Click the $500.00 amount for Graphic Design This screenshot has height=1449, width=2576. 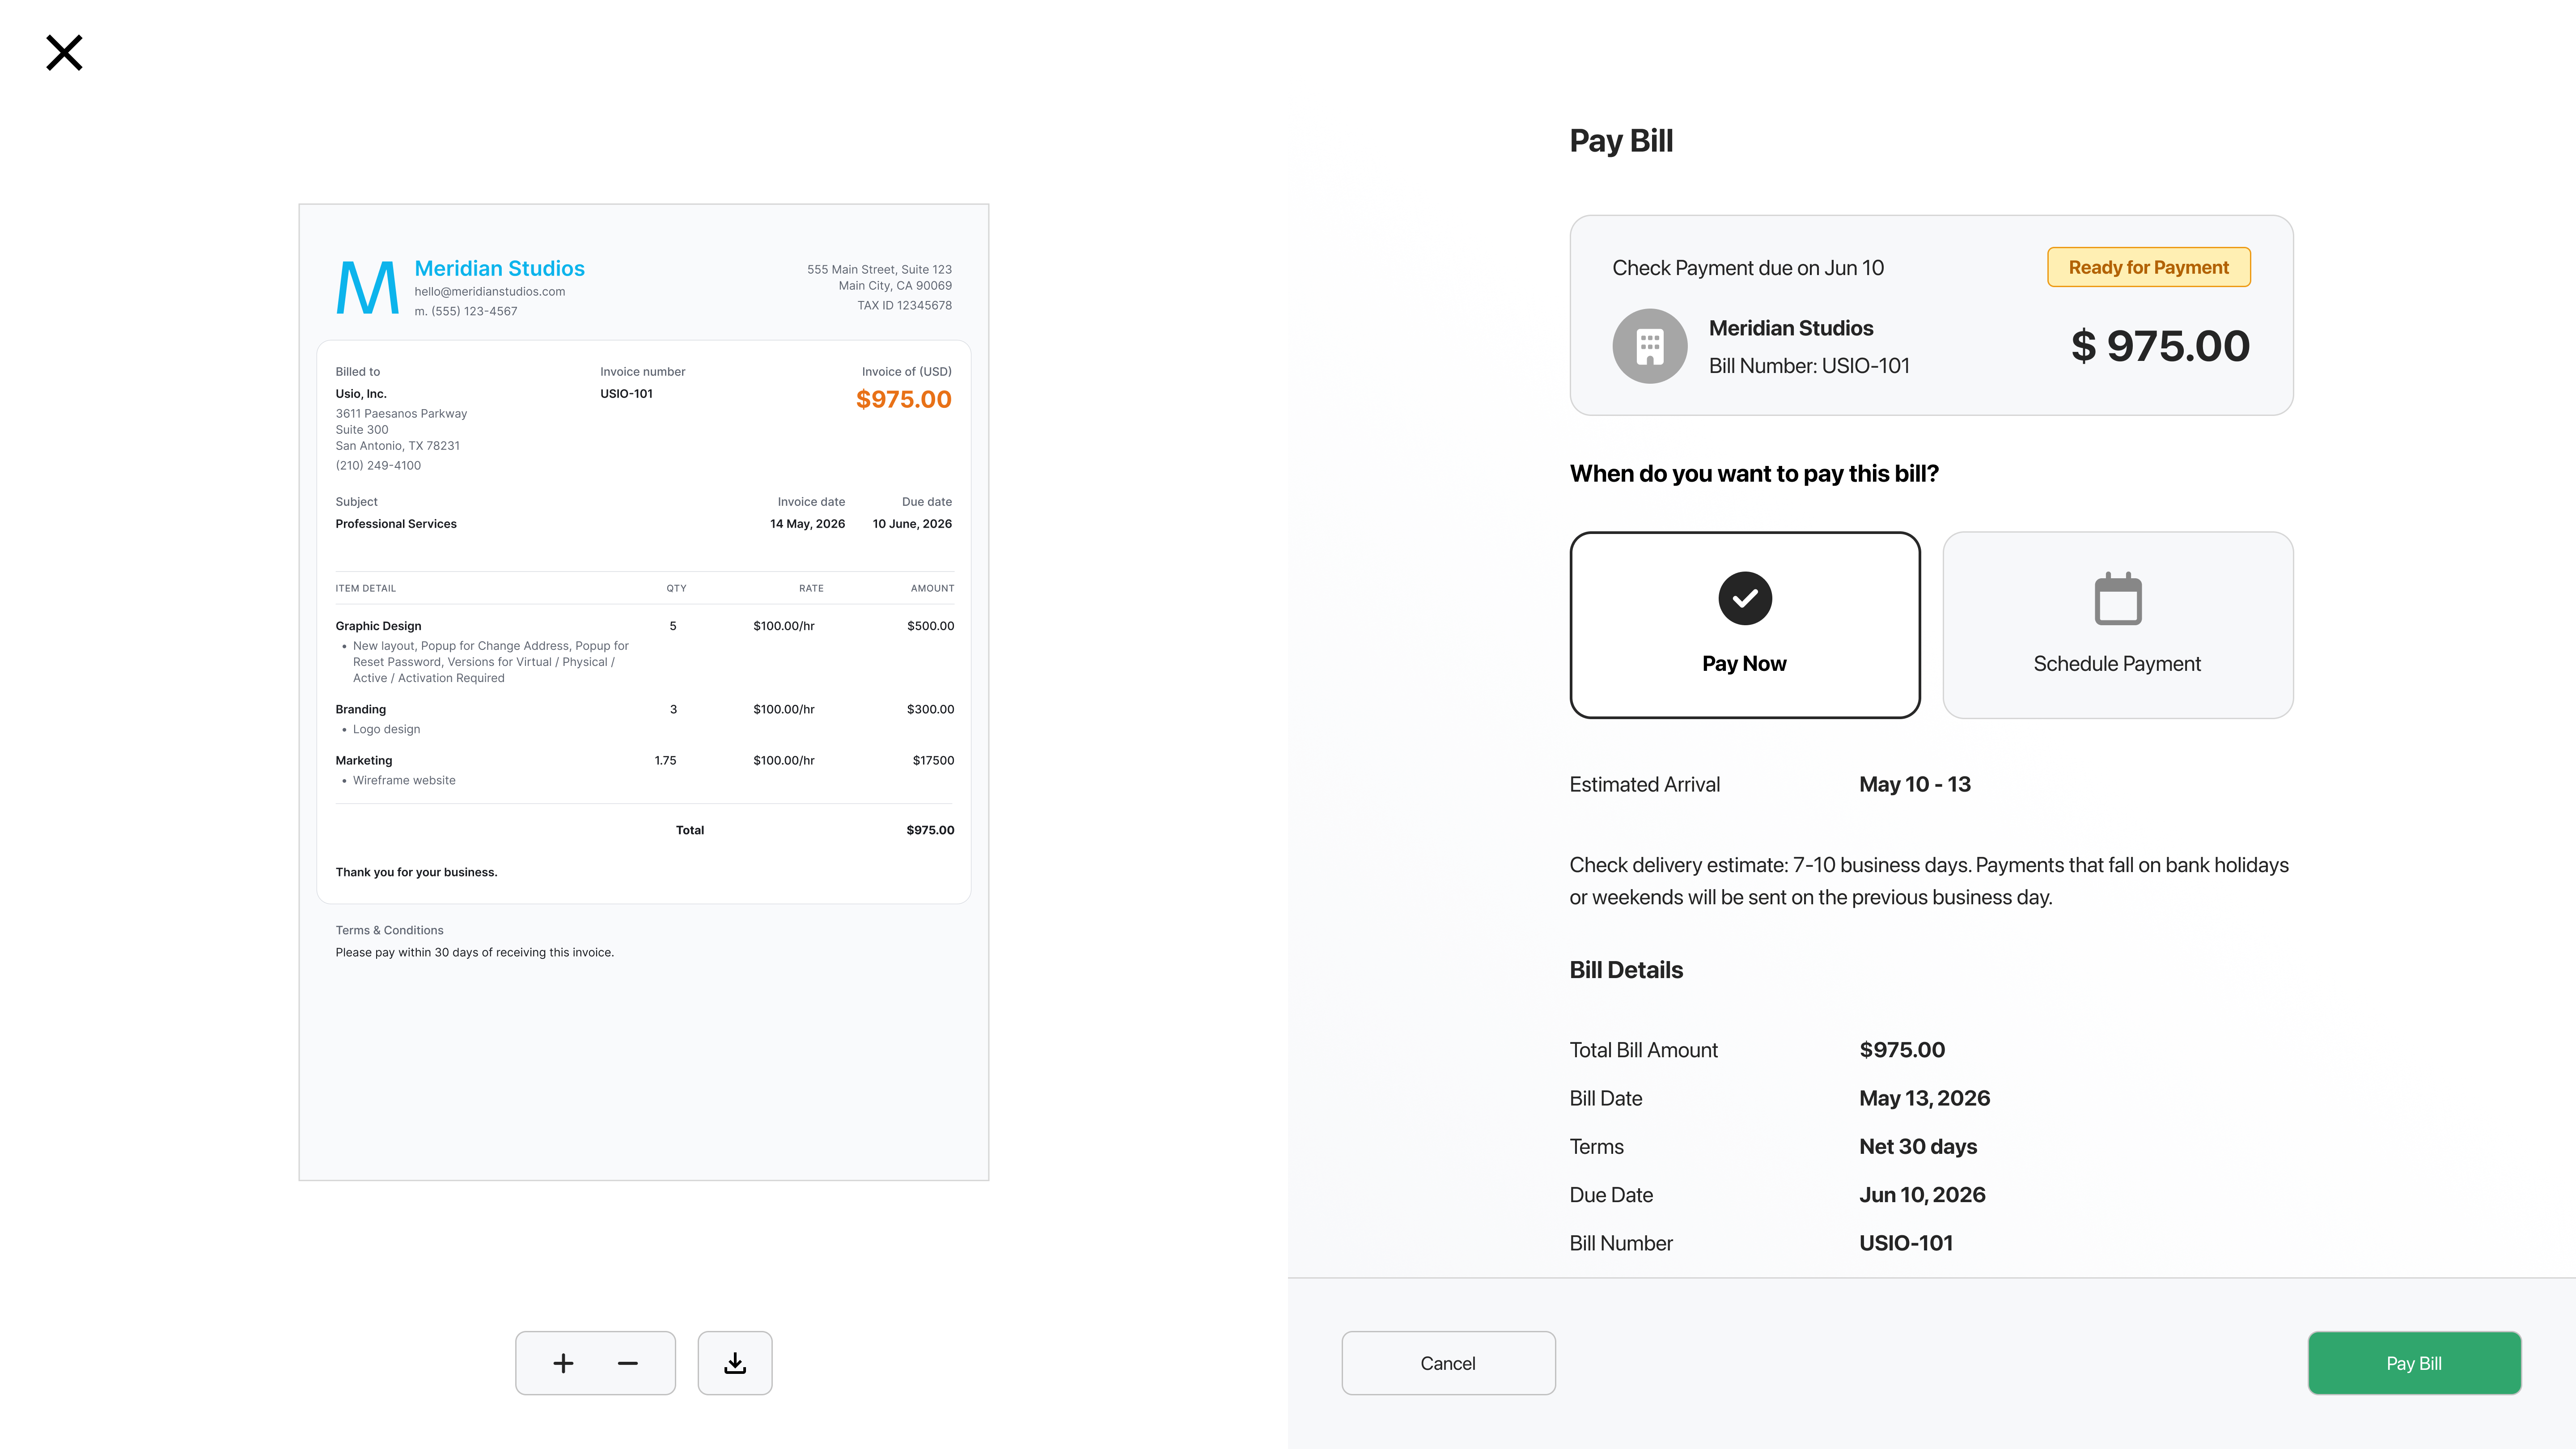click(930, 626)
